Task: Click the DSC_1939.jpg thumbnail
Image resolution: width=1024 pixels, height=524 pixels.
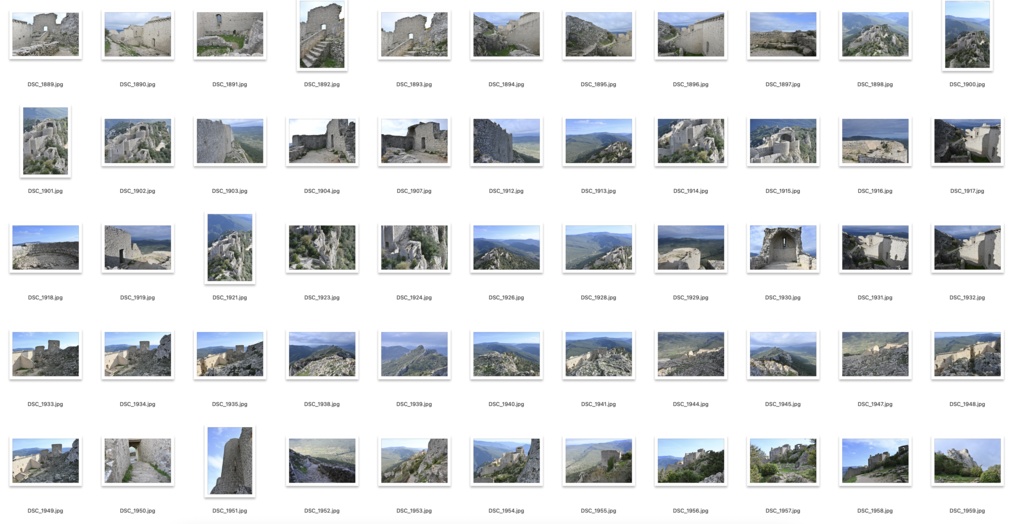Action: [414, 354]
